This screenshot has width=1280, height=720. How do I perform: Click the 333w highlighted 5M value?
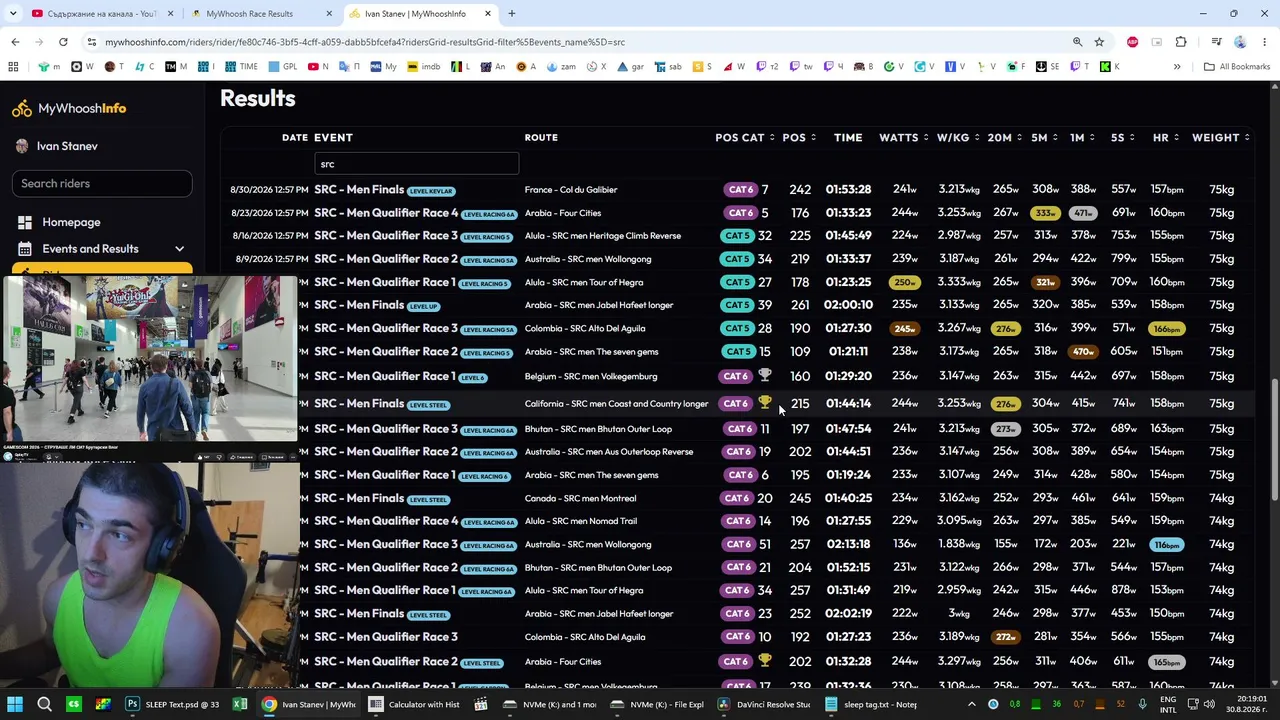[x=1045, y=213]
